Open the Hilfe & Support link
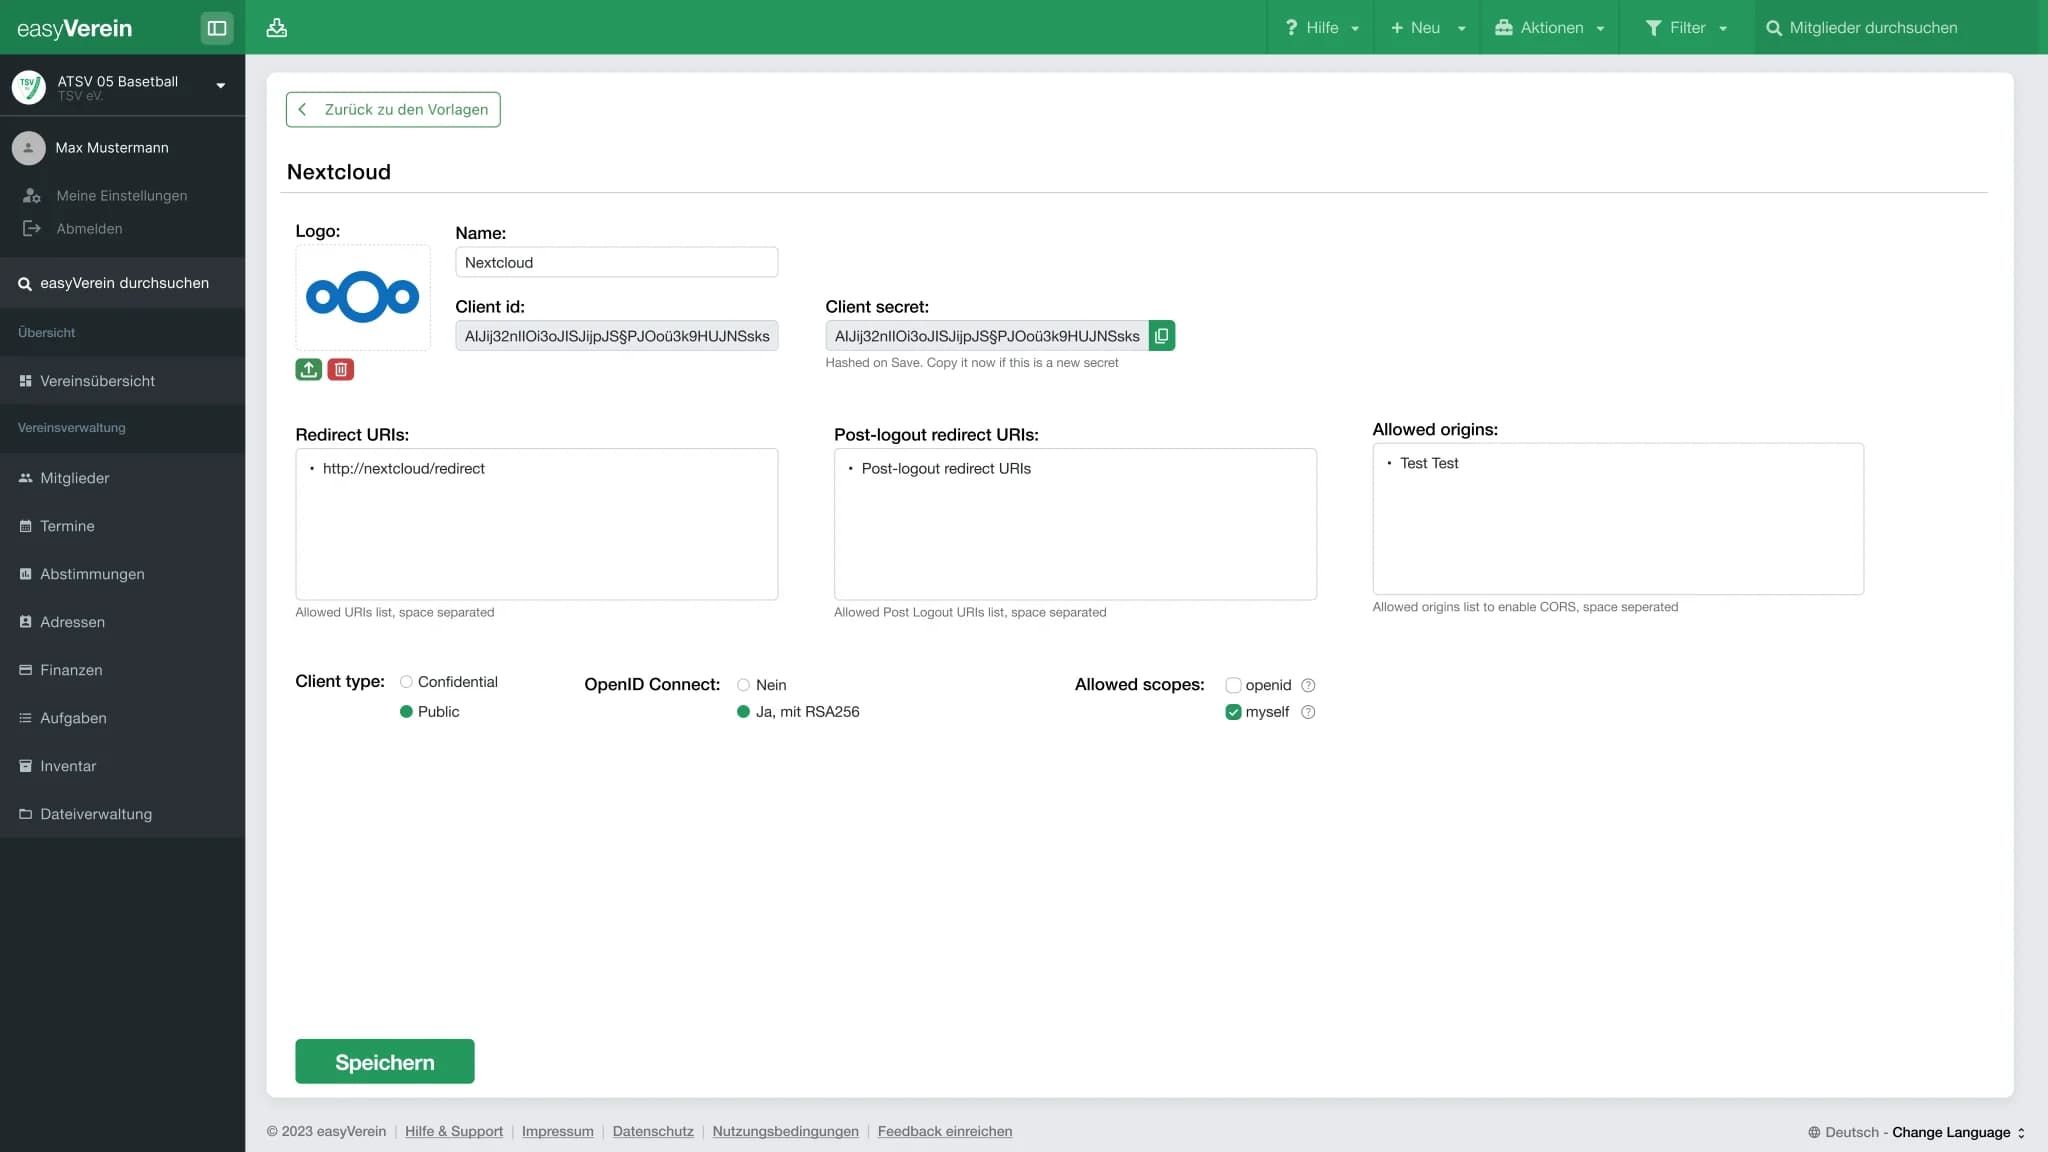The height and width of the screenshot is (1152, 2048). [454, 1132]
